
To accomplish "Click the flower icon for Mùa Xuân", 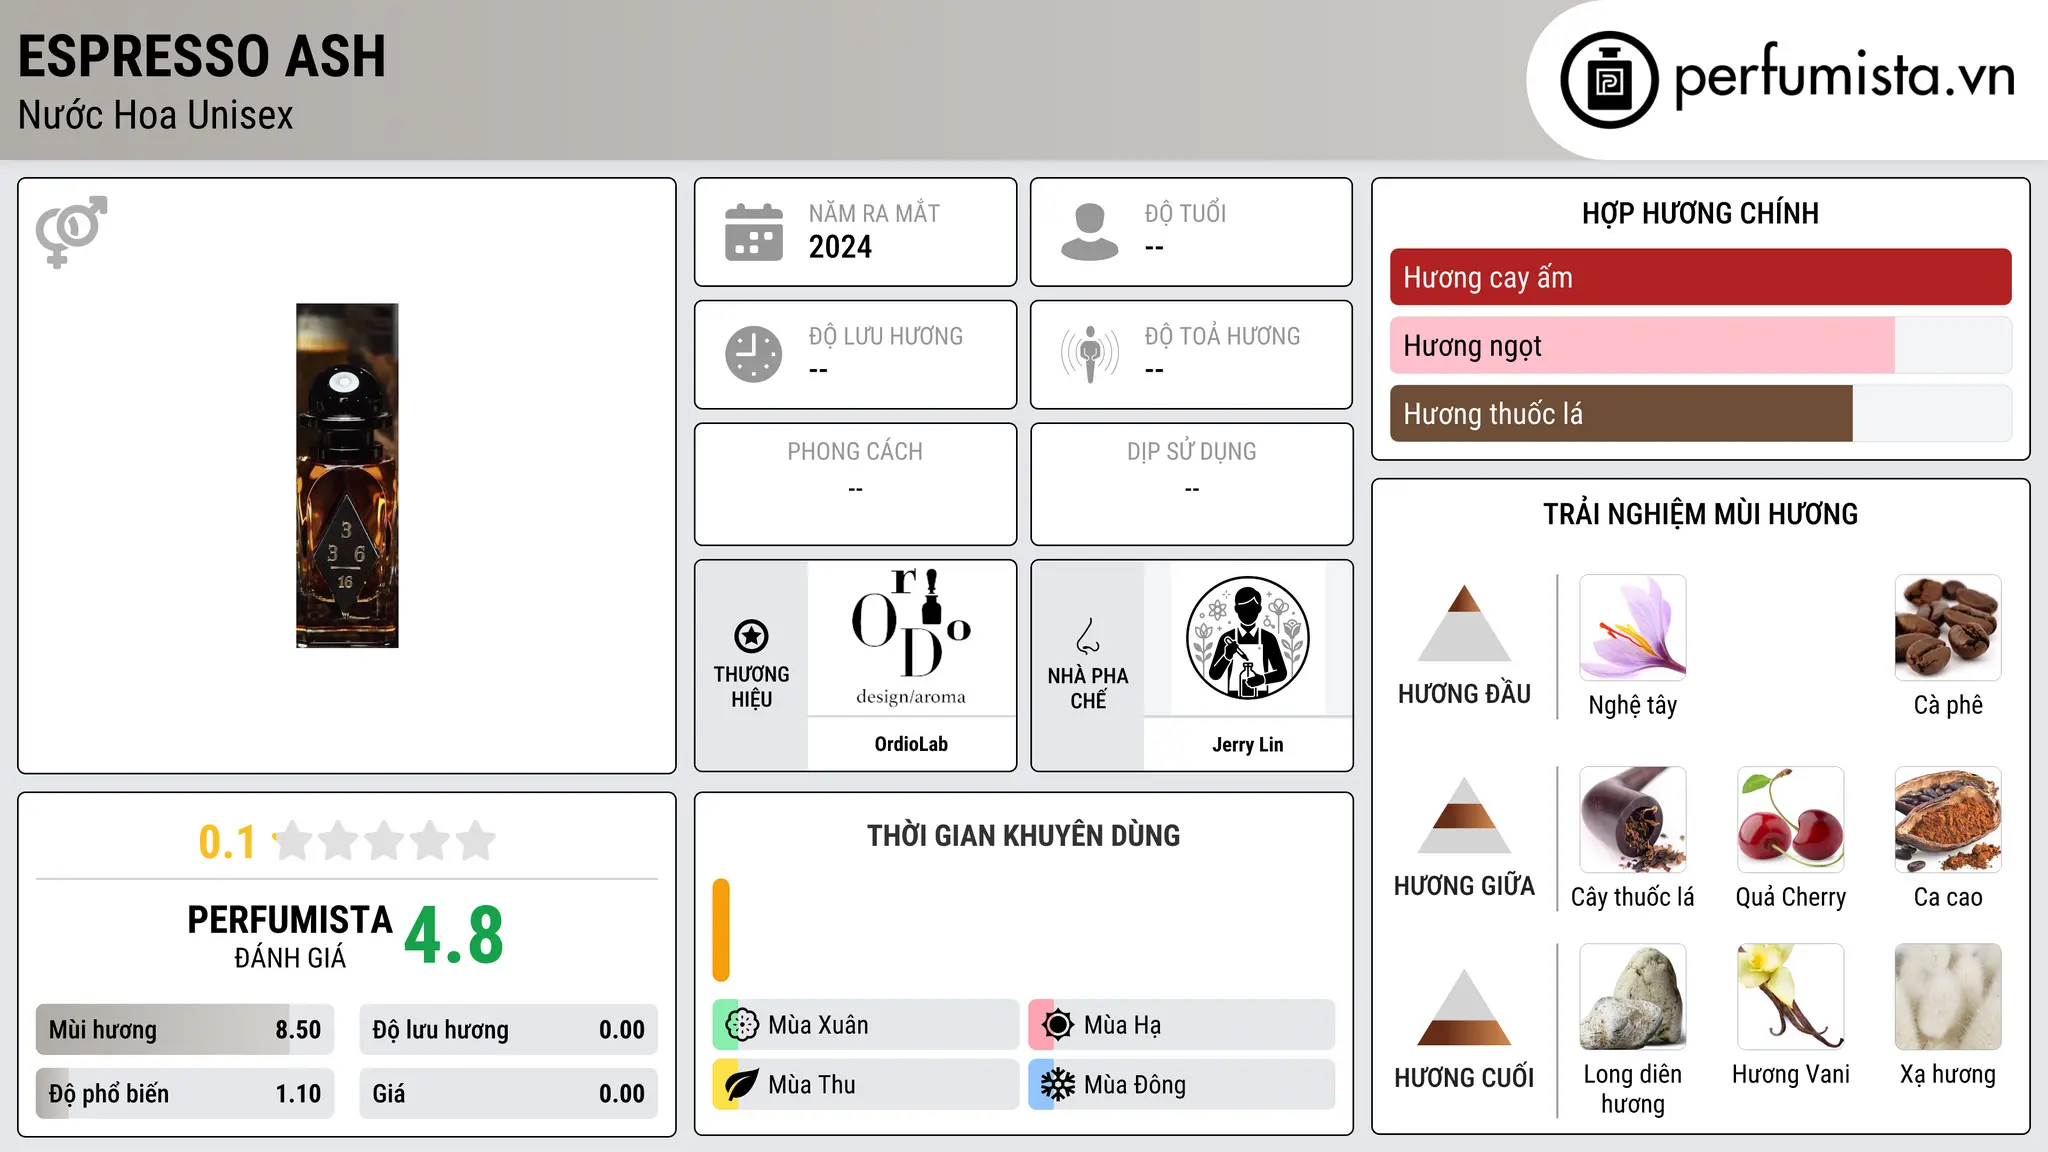I will [x=742, y=1025].
